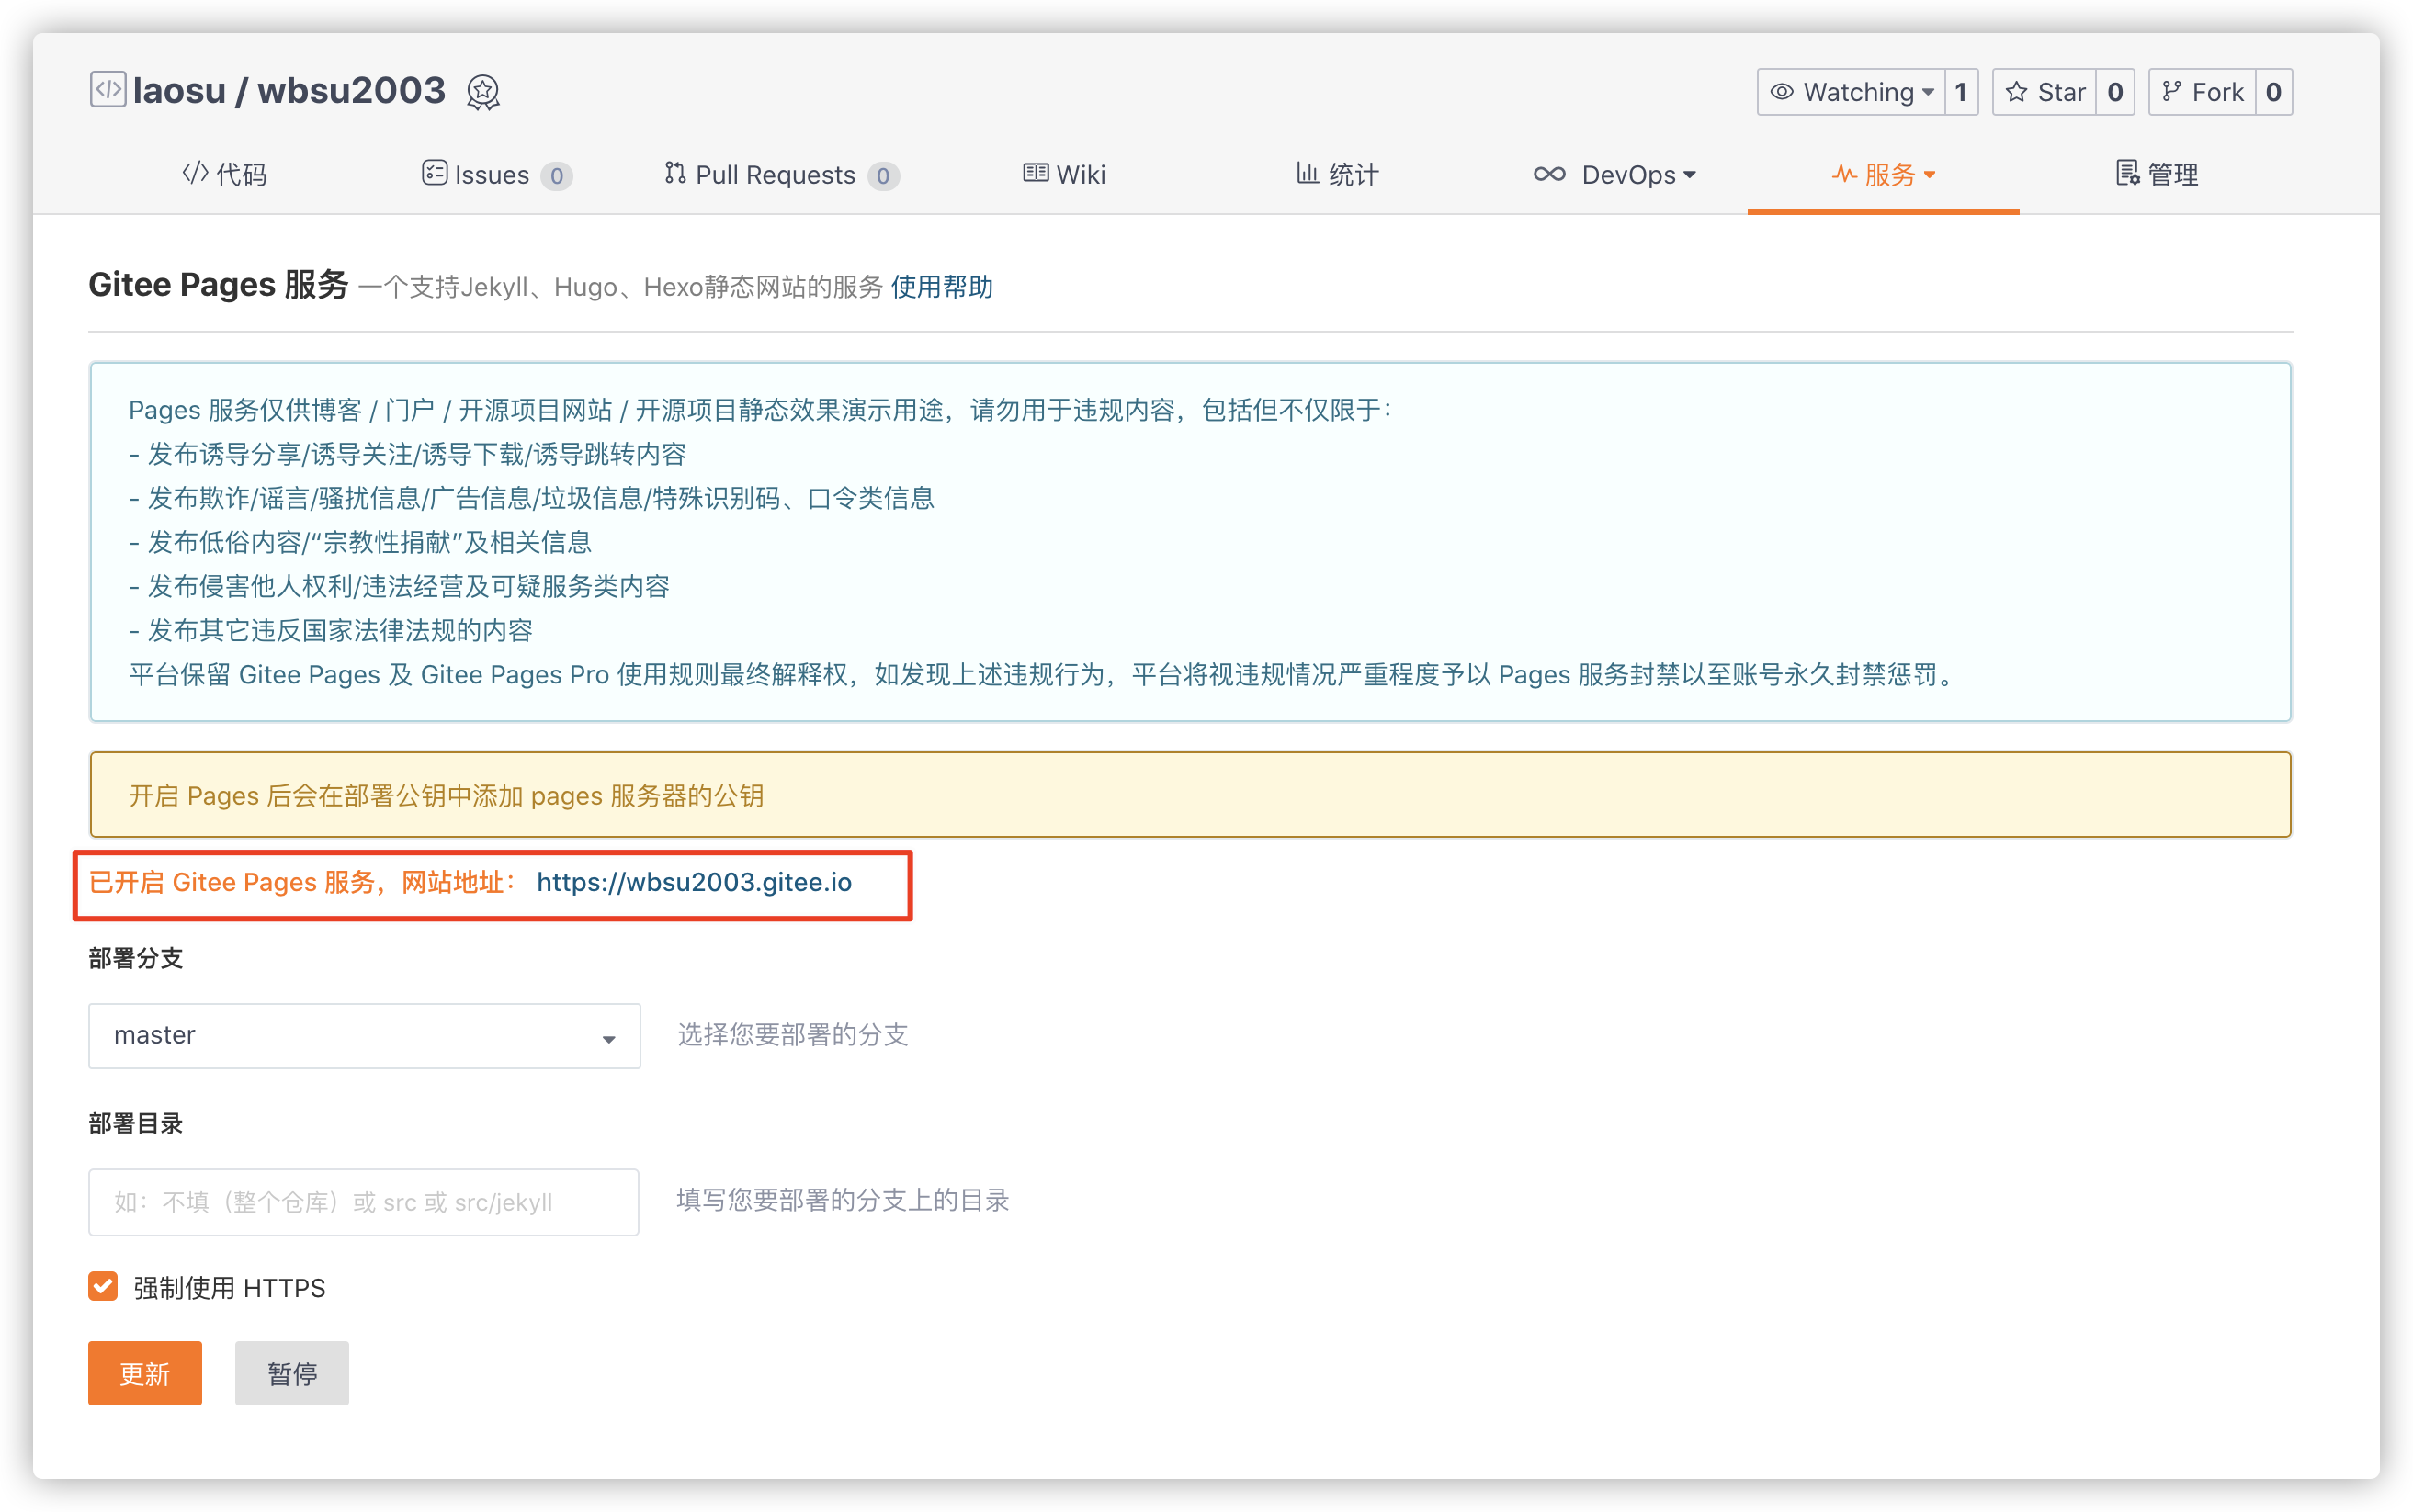Open the https://wbsu2003.gitee.io link
Screen dimensions: 2413x1512
[x=694, y=882]
